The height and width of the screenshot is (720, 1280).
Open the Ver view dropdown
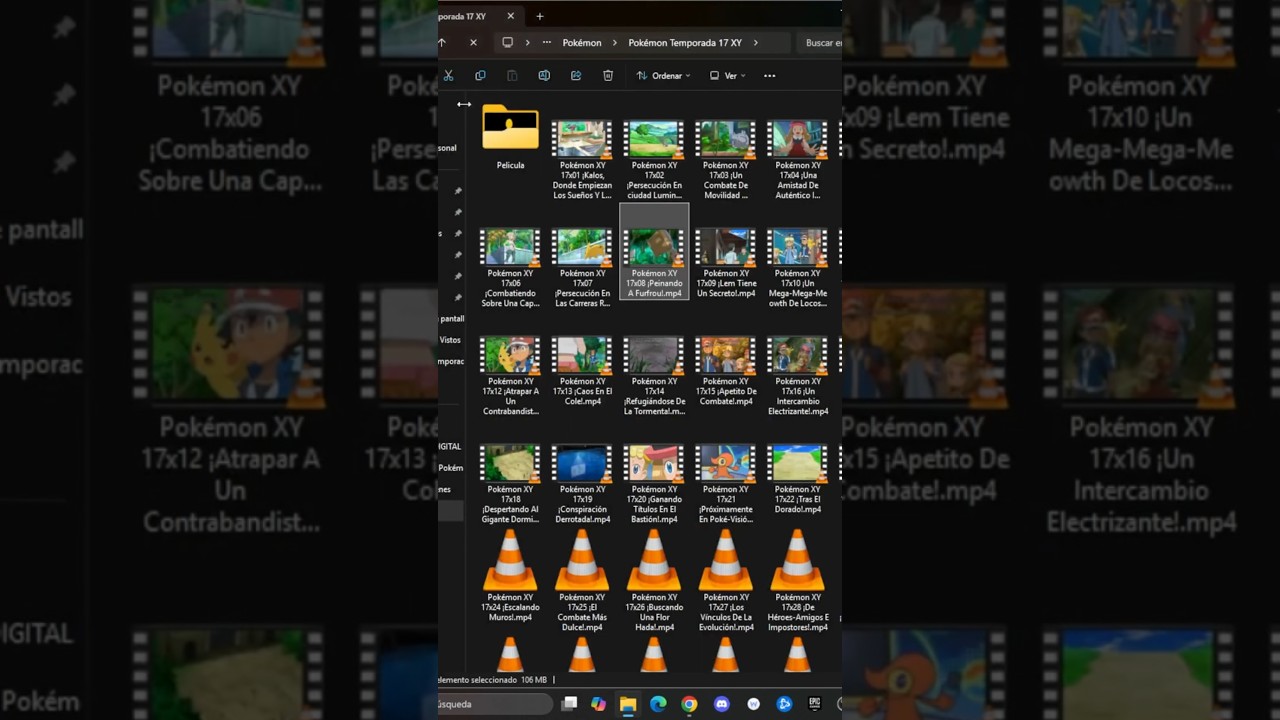[728, 76]
